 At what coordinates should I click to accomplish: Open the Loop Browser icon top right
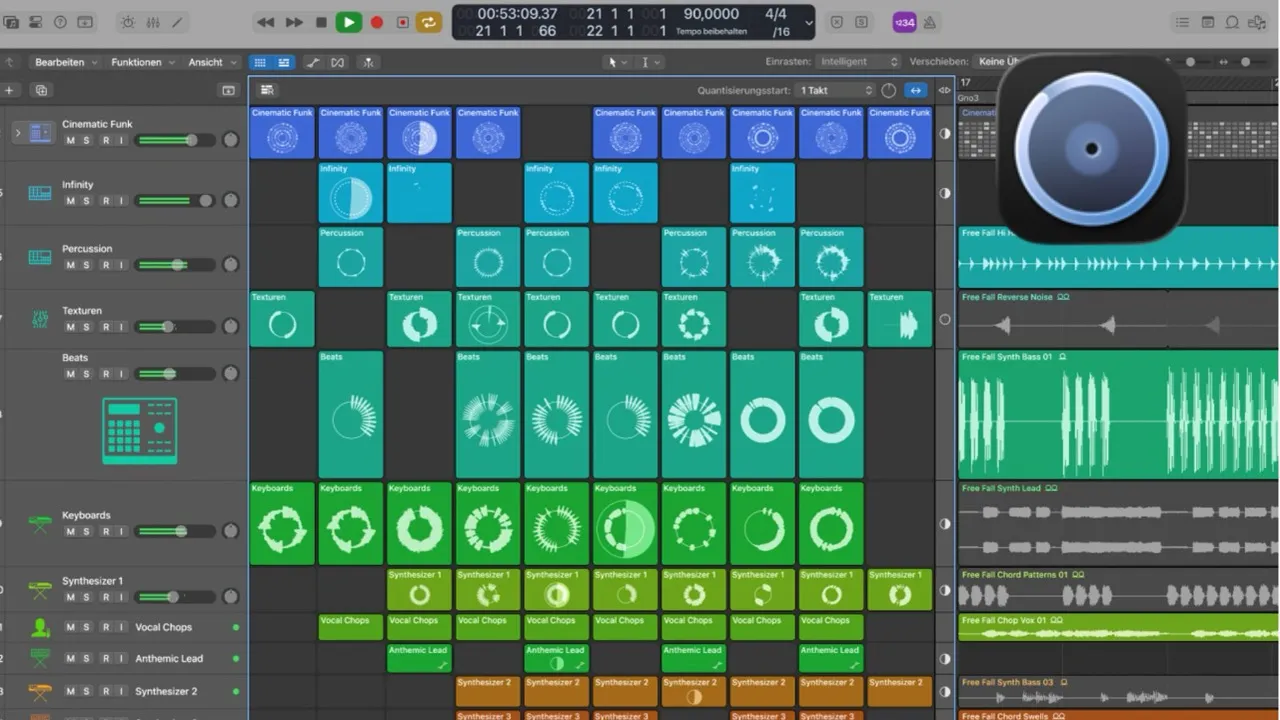tap(1232, 22)
